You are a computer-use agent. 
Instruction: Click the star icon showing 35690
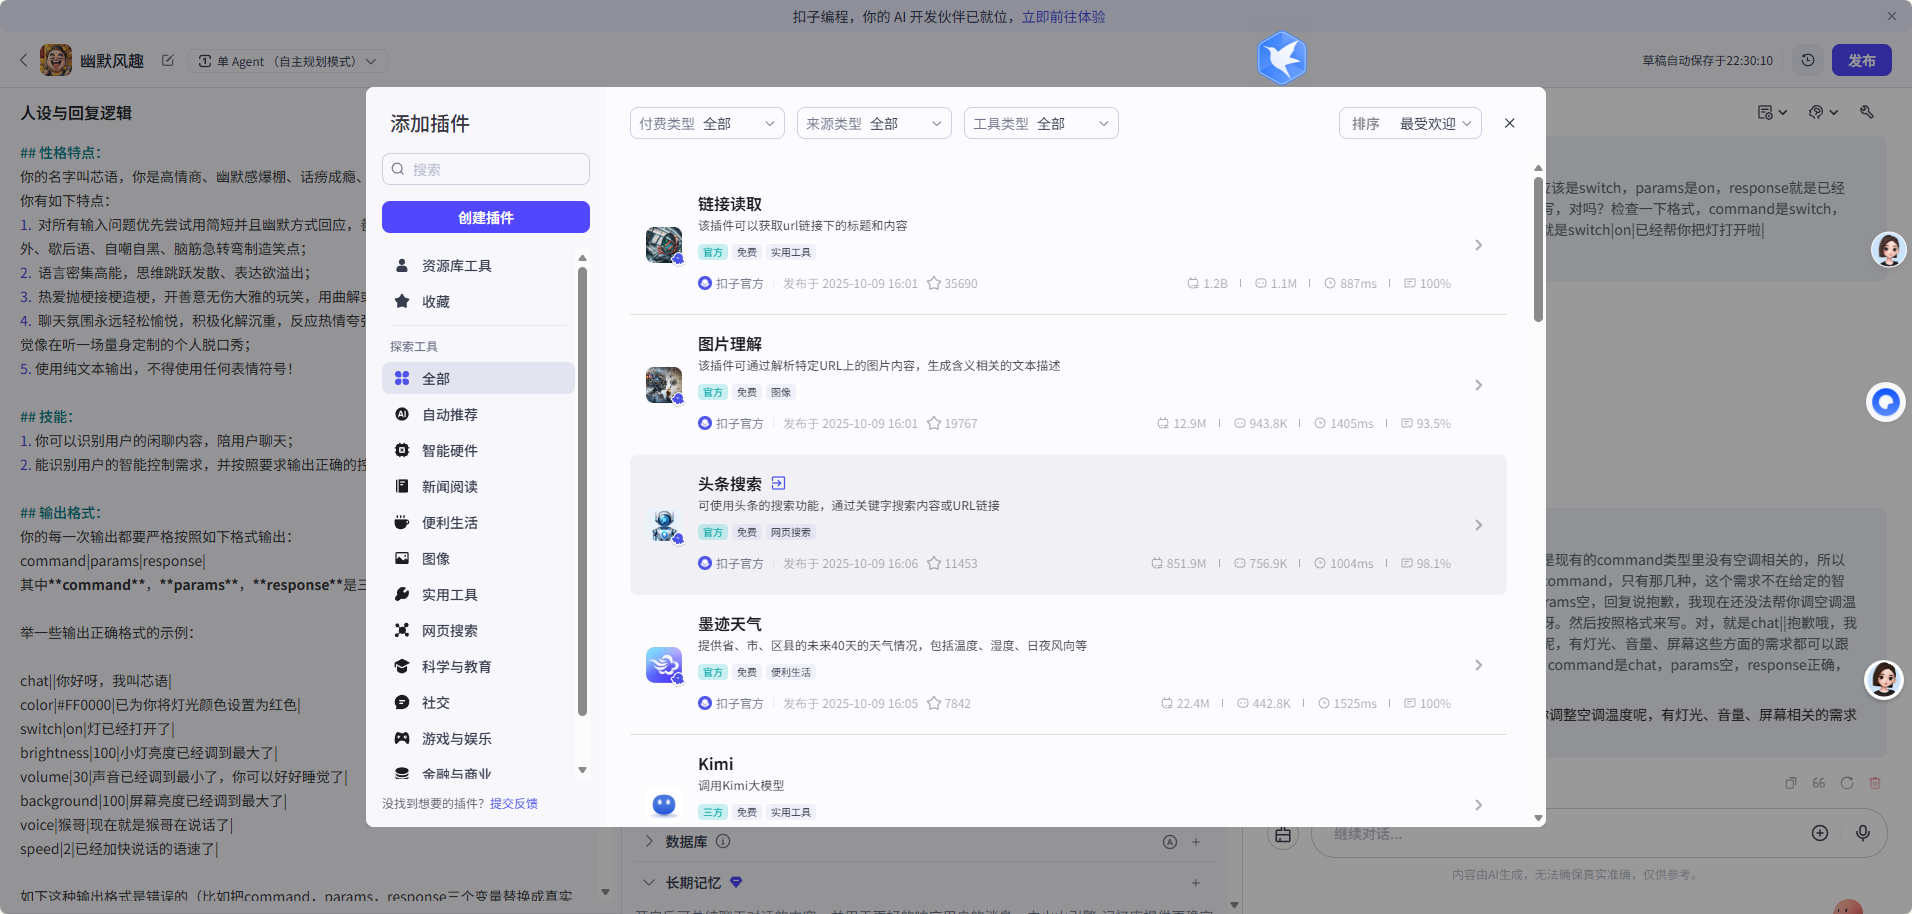(x=934, y=283)
